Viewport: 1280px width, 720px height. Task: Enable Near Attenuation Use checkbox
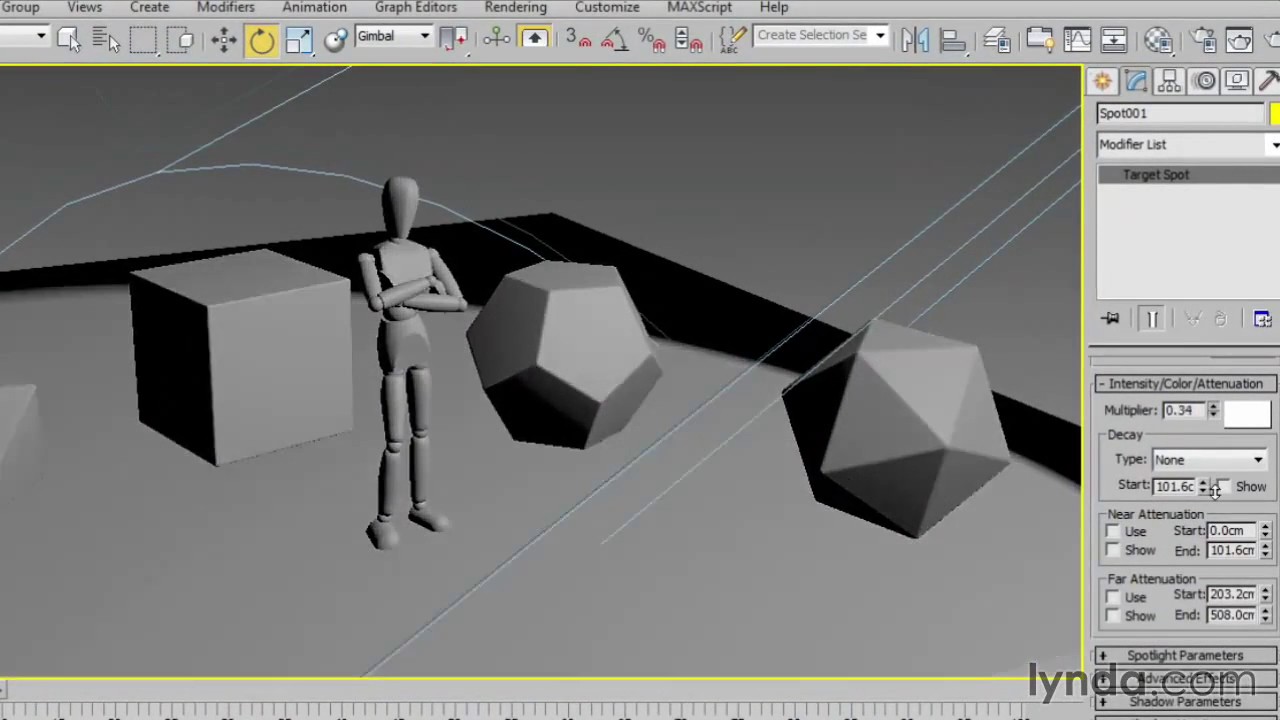tap(1112, 531)
